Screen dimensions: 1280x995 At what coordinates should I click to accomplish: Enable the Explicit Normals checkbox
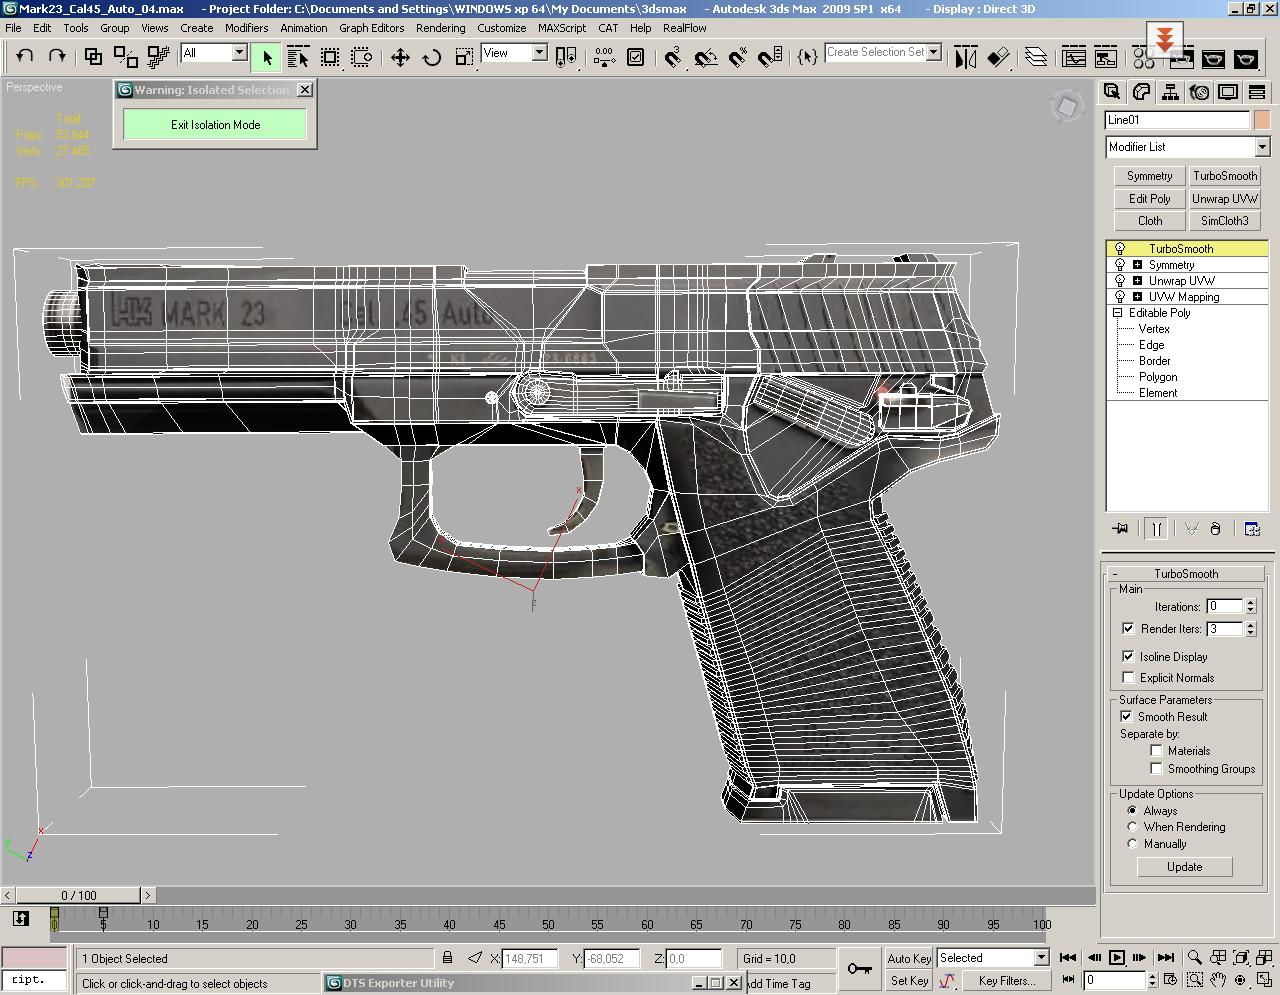1128,678
